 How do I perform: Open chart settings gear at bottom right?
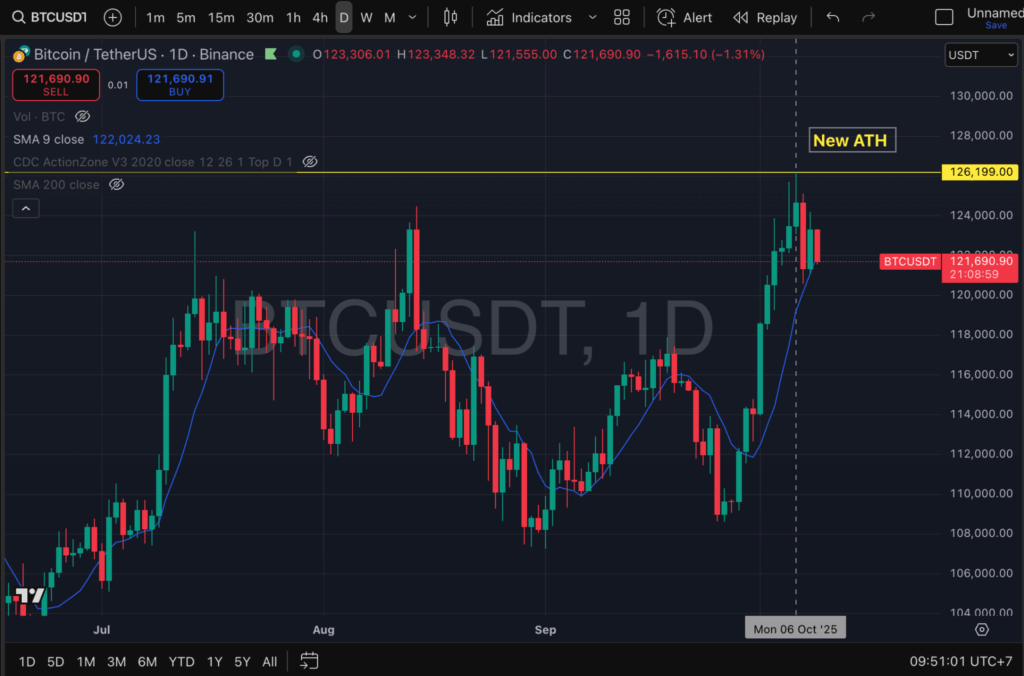coord(982,629)
